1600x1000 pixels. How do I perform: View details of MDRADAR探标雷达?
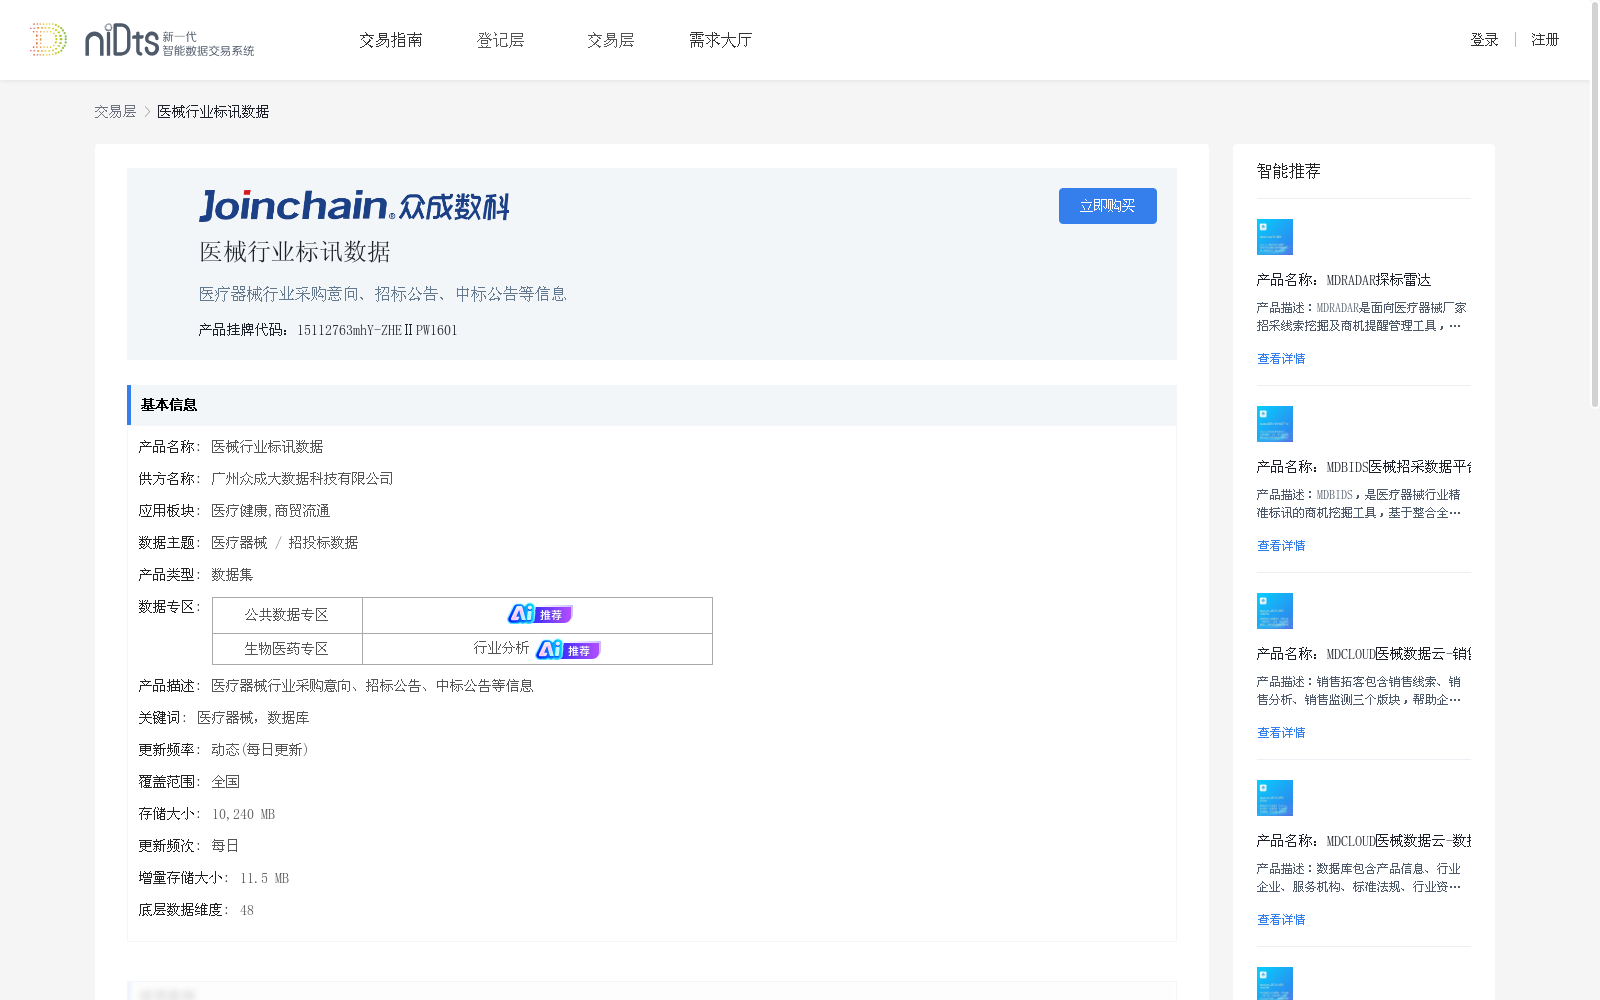[x=1281, y=359]
